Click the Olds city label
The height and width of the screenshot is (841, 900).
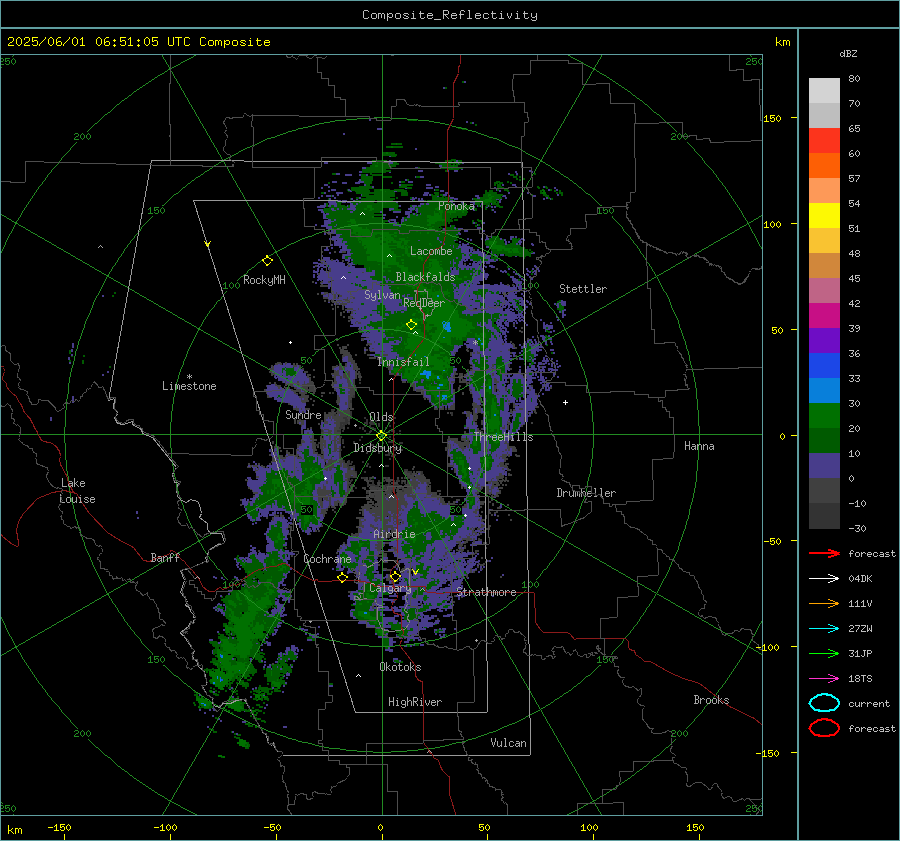(381, 417)
